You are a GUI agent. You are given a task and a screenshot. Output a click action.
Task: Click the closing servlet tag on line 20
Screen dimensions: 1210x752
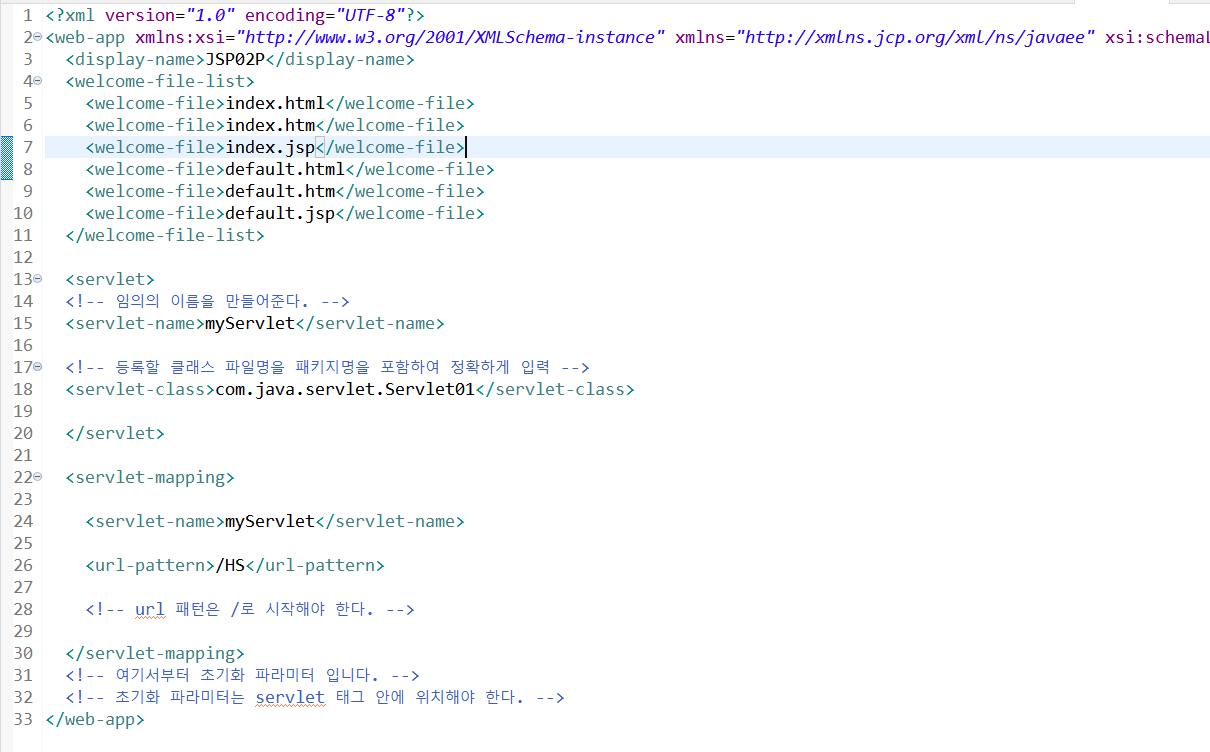tap(115, 433)
